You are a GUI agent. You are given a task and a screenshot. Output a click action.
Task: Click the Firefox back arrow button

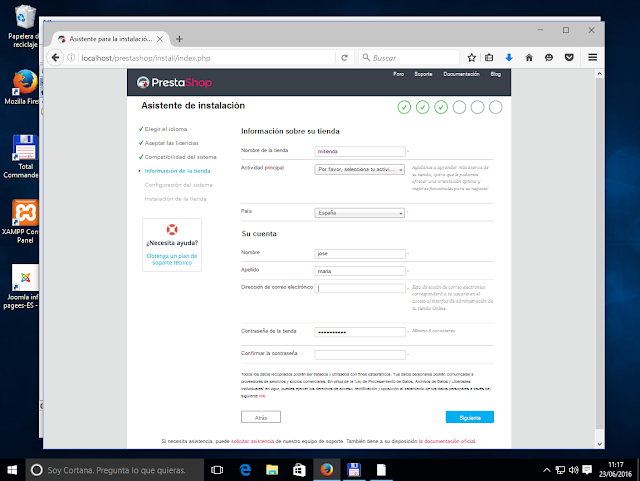[56, 58]
